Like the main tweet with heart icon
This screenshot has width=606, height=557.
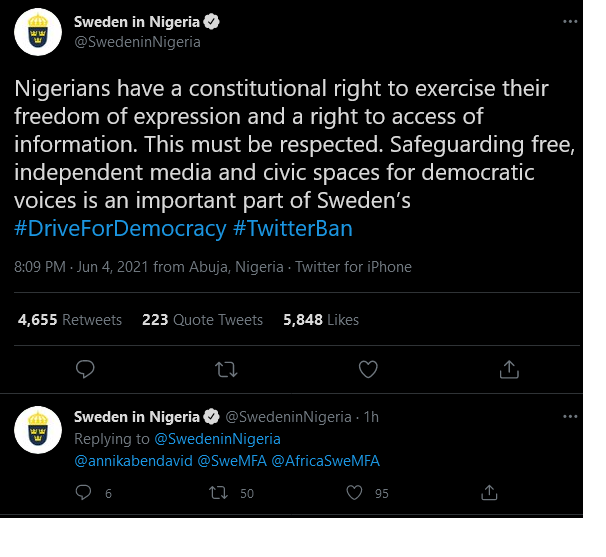click(368, 370)
